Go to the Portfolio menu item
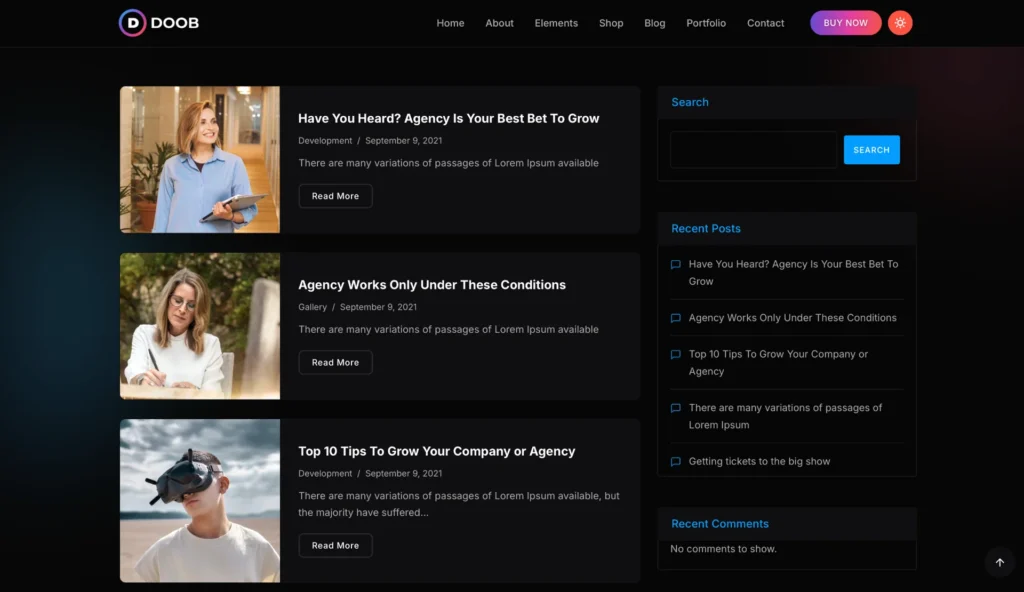1024x592 pixels. click(706, 23)
